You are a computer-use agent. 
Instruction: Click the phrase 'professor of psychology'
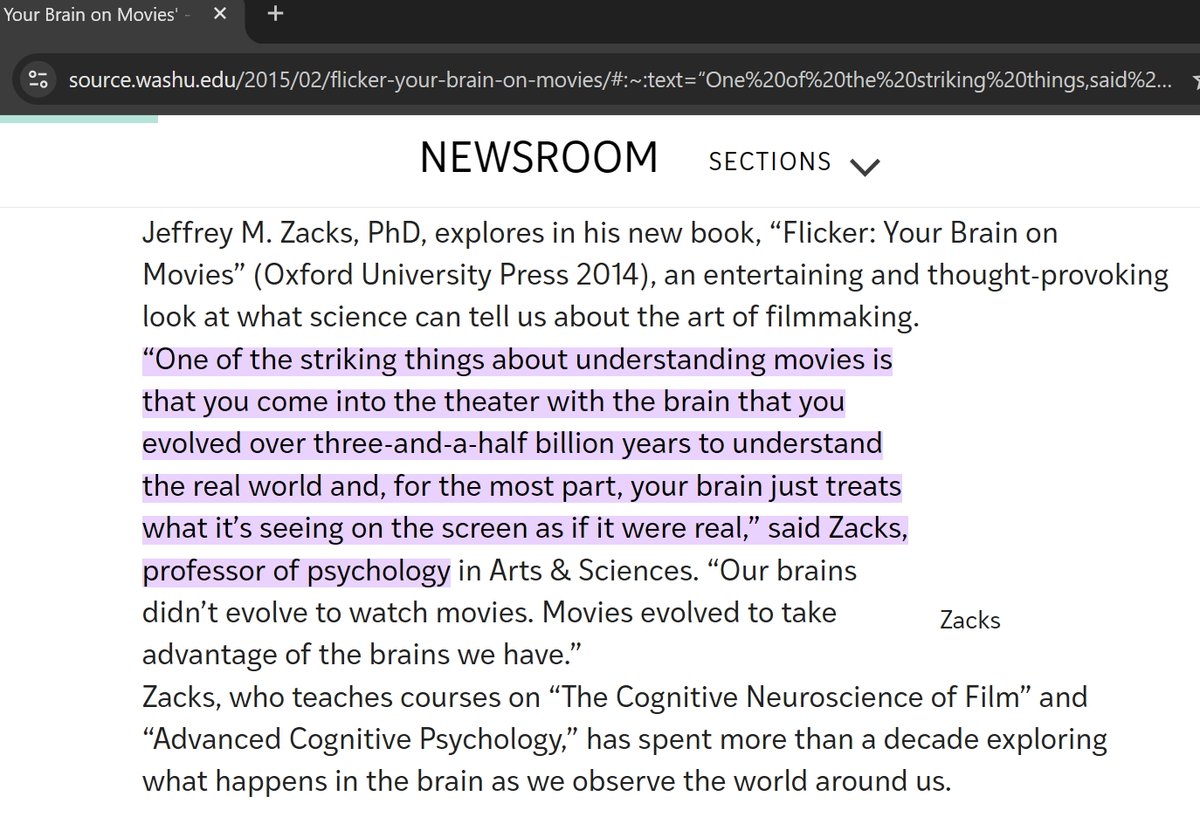coord(296,571)
